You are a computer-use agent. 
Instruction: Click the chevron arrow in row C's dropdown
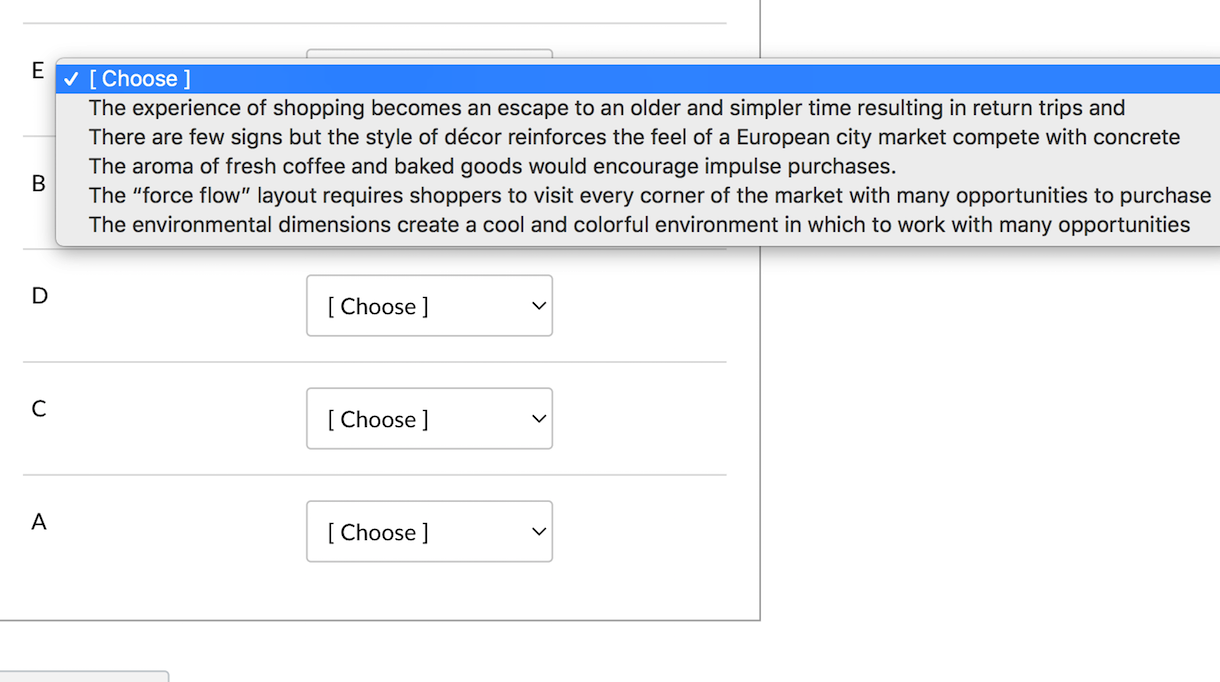click(x=537, y=419)
